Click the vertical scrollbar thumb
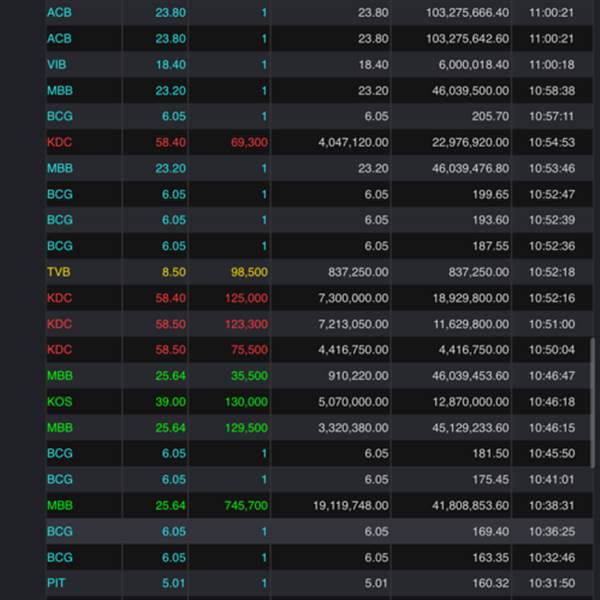This screenshot has width=600, height=600. tap(593, 402)
